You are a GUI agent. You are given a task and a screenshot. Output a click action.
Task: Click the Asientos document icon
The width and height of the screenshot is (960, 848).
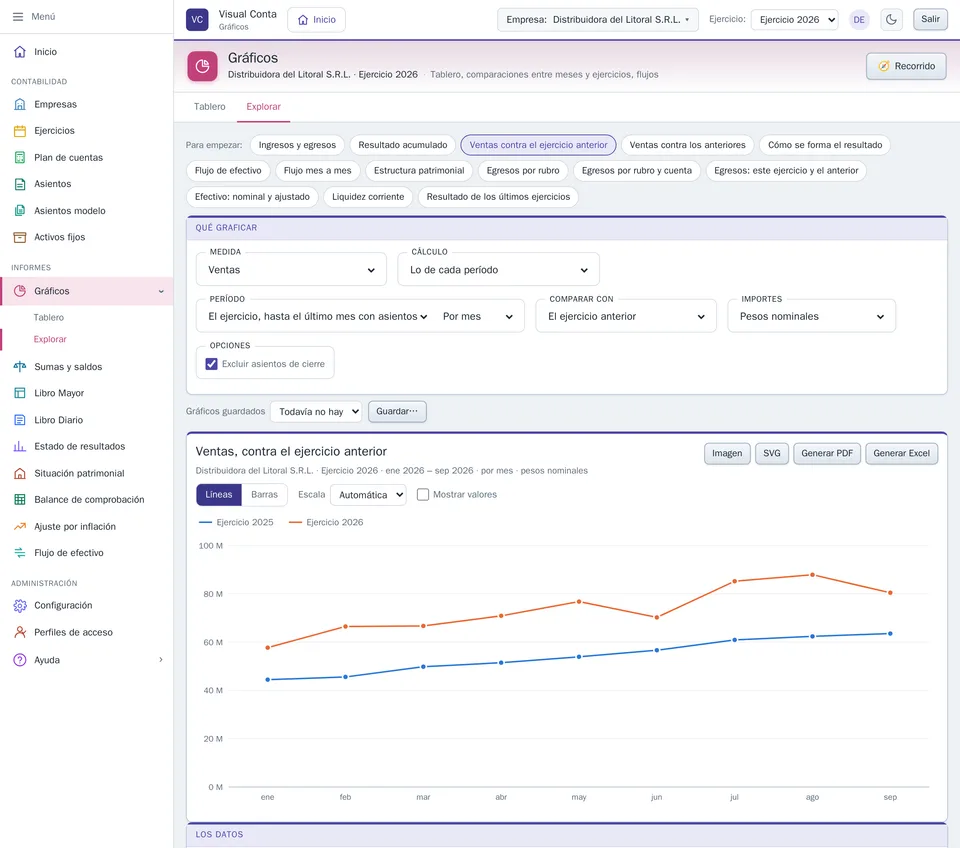pos(20,184)
